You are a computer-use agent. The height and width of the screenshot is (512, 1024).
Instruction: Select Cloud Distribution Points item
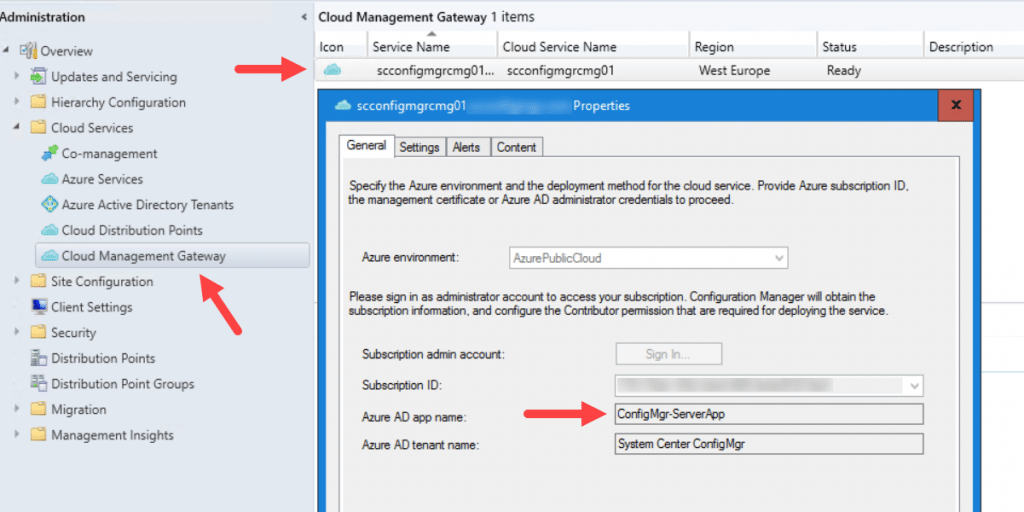click(x=132, y=230)
